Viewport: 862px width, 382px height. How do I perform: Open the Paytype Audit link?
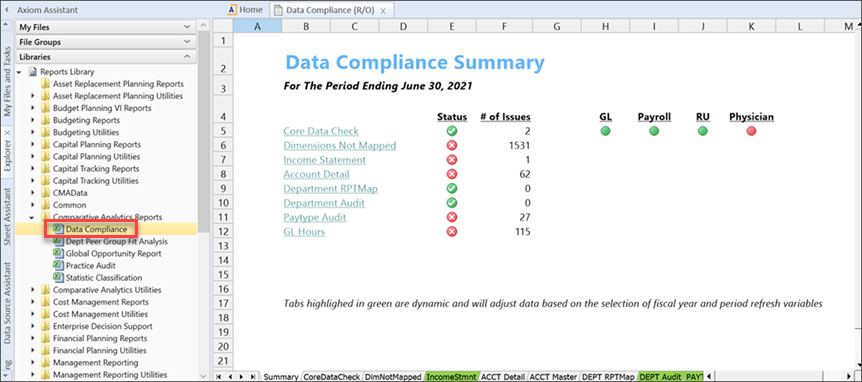315,217
